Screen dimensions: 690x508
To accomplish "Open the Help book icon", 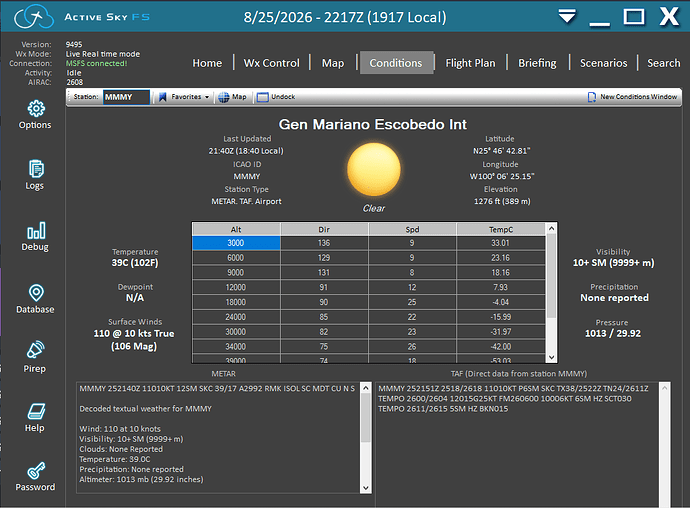I will (36, 411).
